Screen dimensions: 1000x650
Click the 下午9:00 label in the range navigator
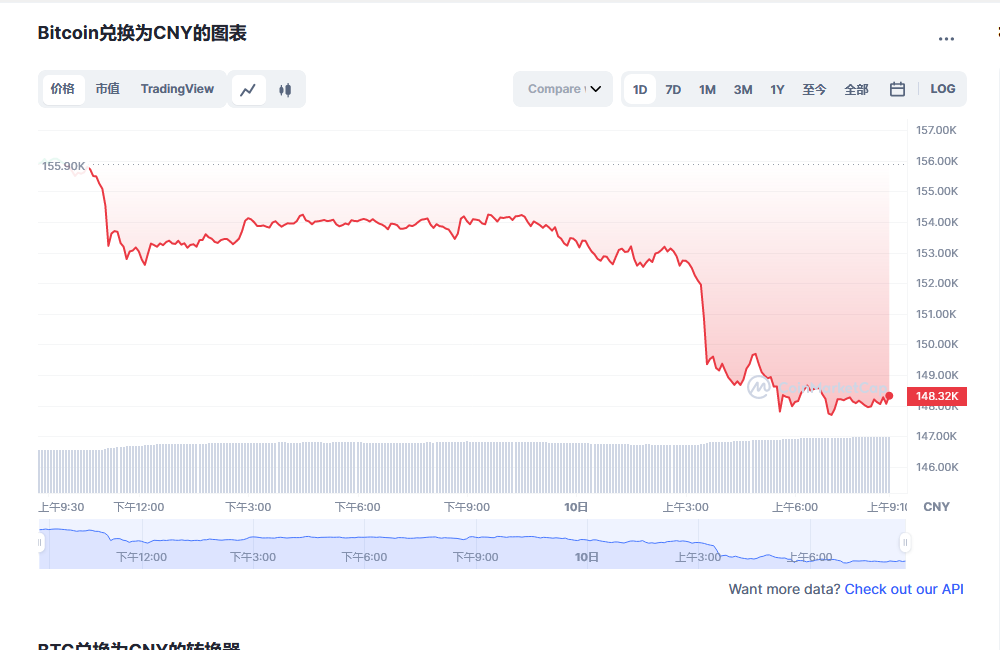475,557
